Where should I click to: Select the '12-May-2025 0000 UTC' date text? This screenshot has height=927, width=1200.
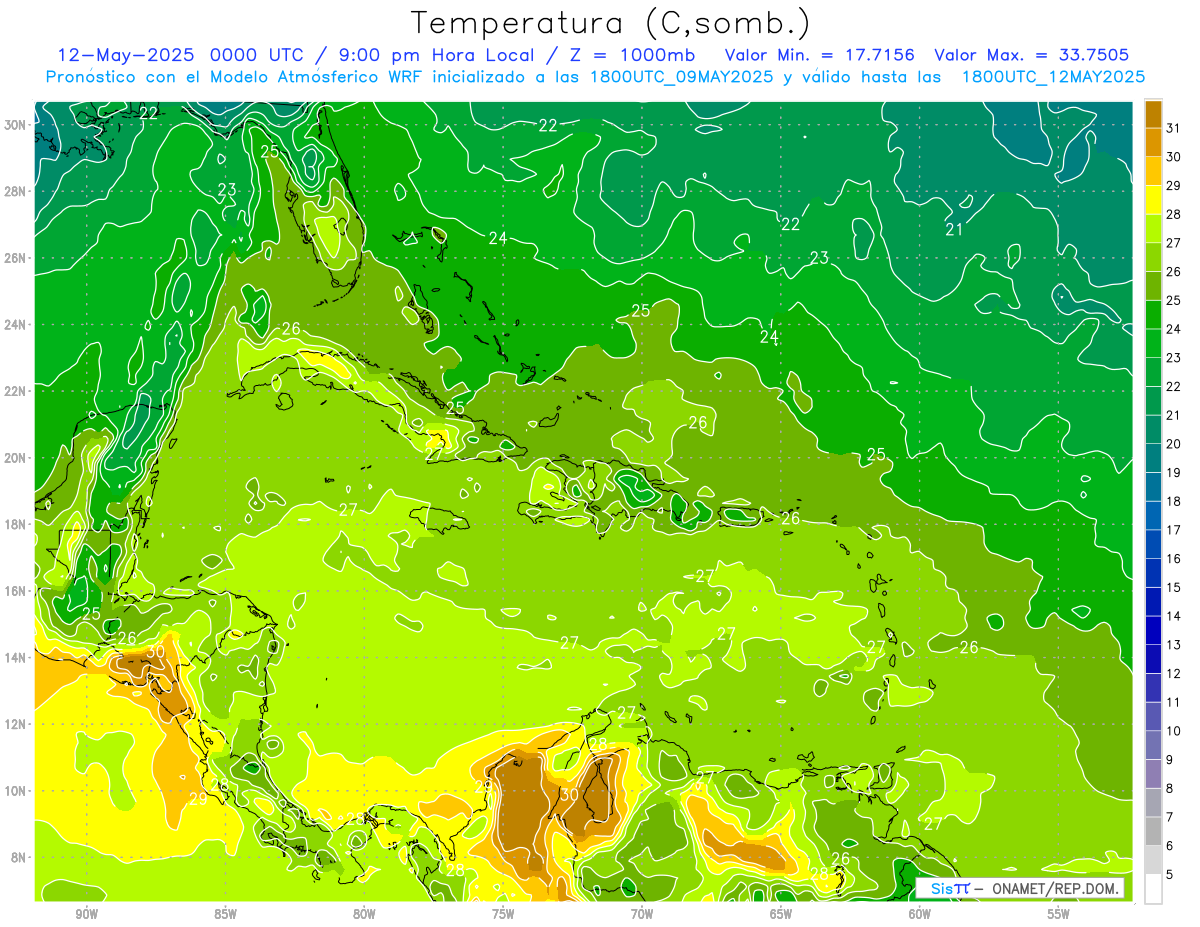point(185,55)
